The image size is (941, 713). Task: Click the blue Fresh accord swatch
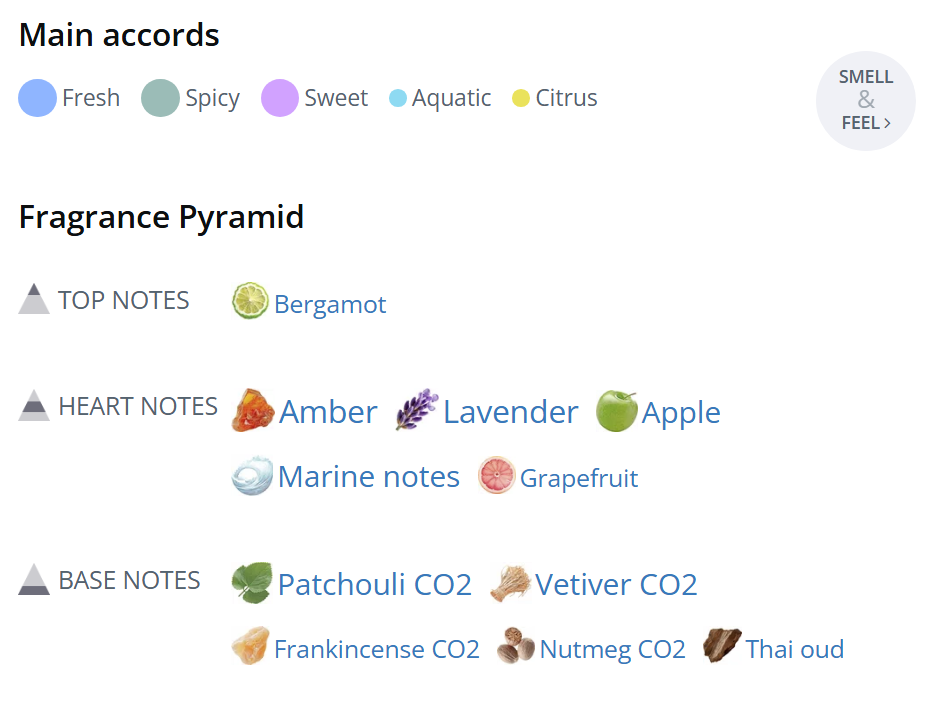[38, 98]
